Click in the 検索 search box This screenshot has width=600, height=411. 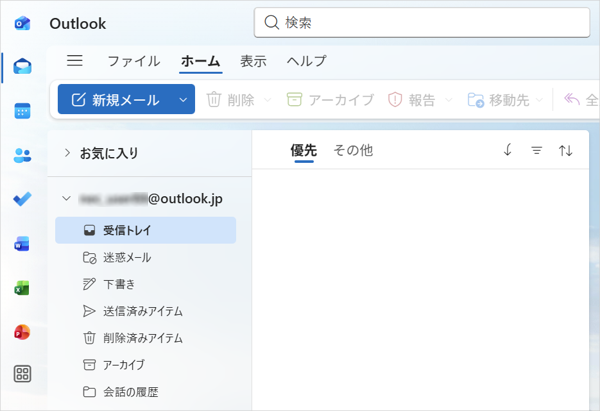click(x=422, y=23)
